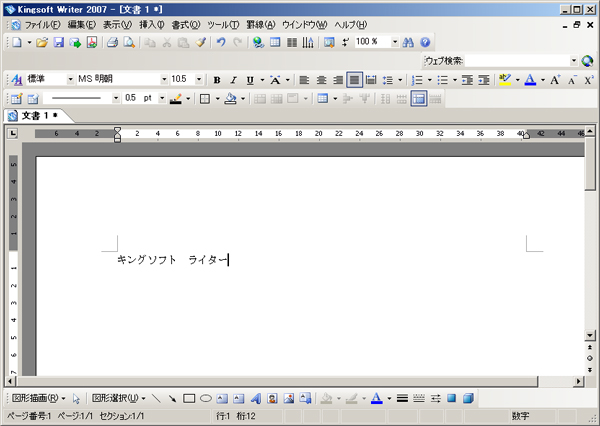
Task: Open the ツール(T) menu
Action: click(223, 25)
